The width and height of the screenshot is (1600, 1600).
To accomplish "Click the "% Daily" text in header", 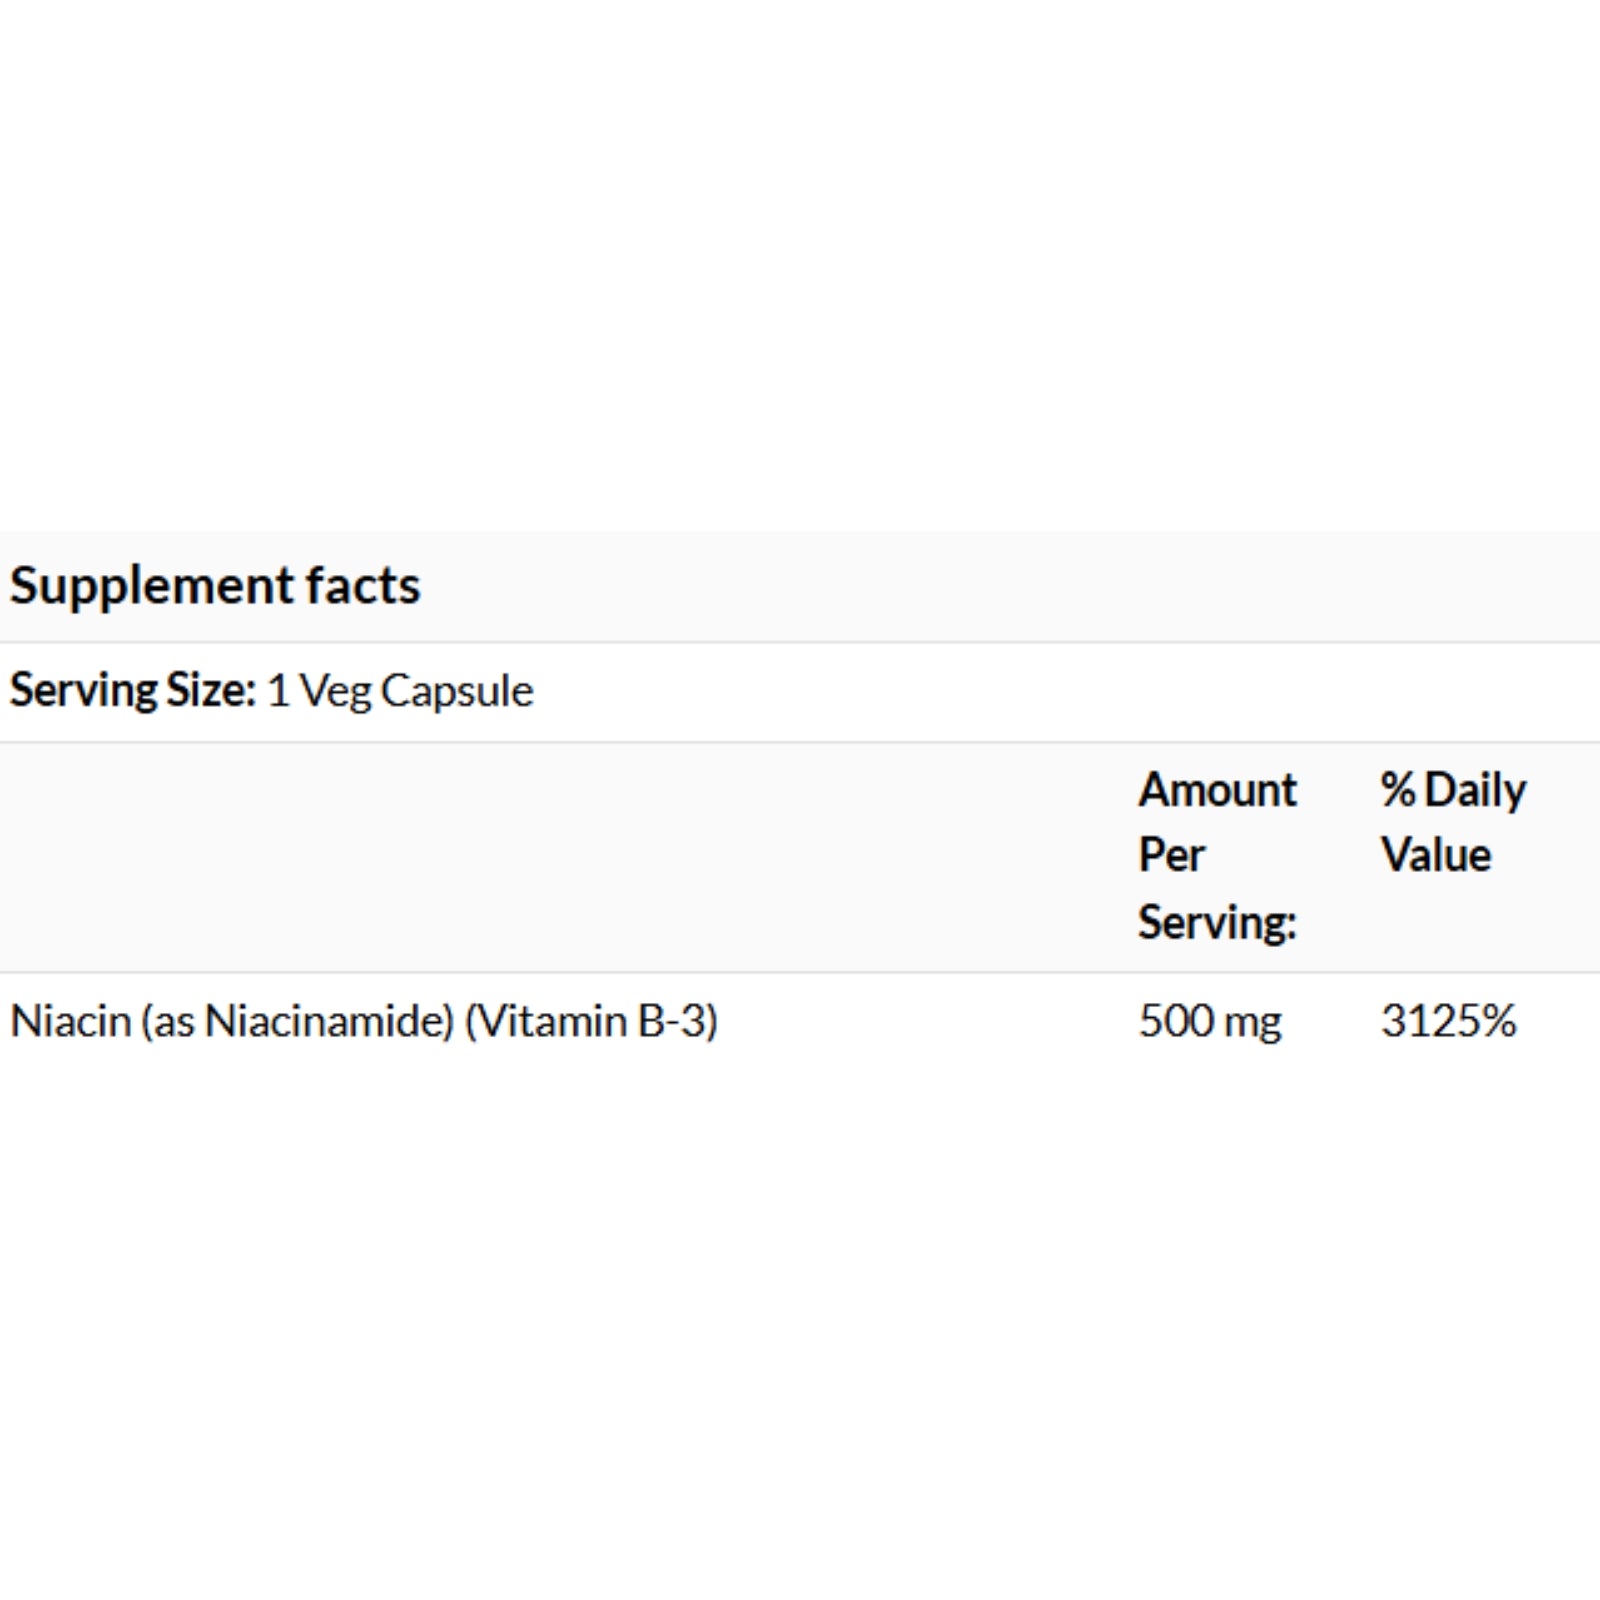I will (x=1453, y=791).
